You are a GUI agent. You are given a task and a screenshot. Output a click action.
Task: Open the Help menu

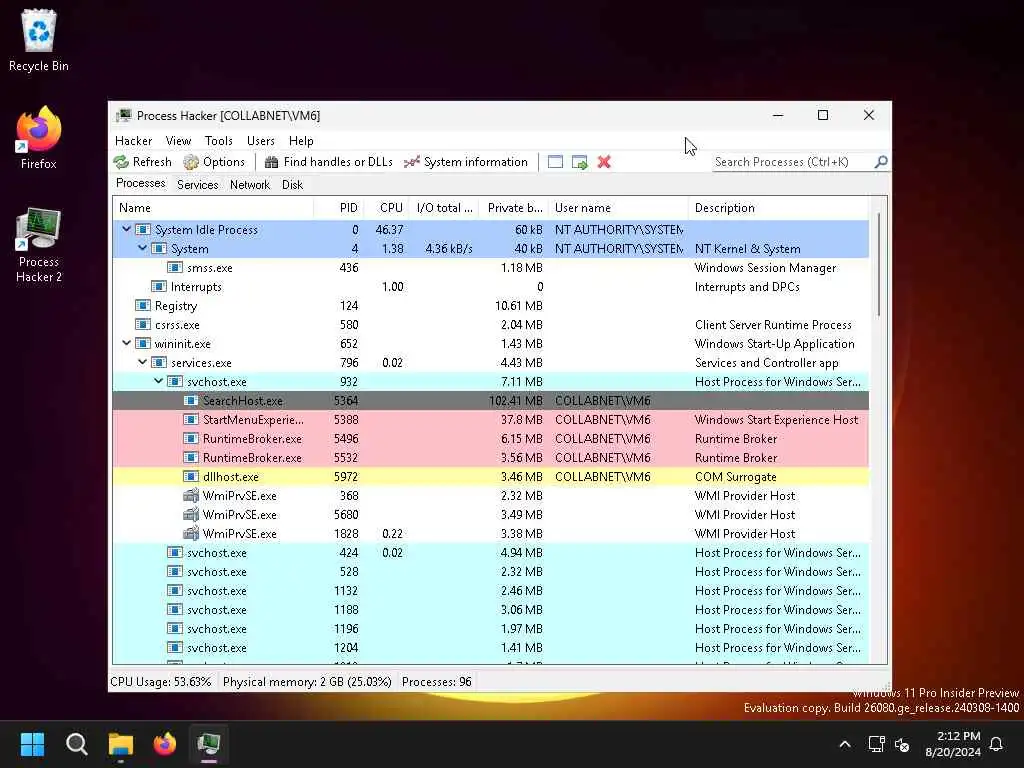click(x=301, y=141)
